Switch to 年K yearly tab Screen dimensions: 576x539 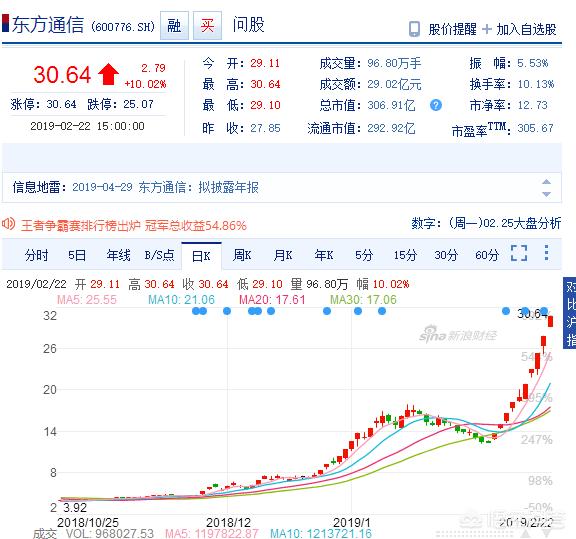coord(324,255)
